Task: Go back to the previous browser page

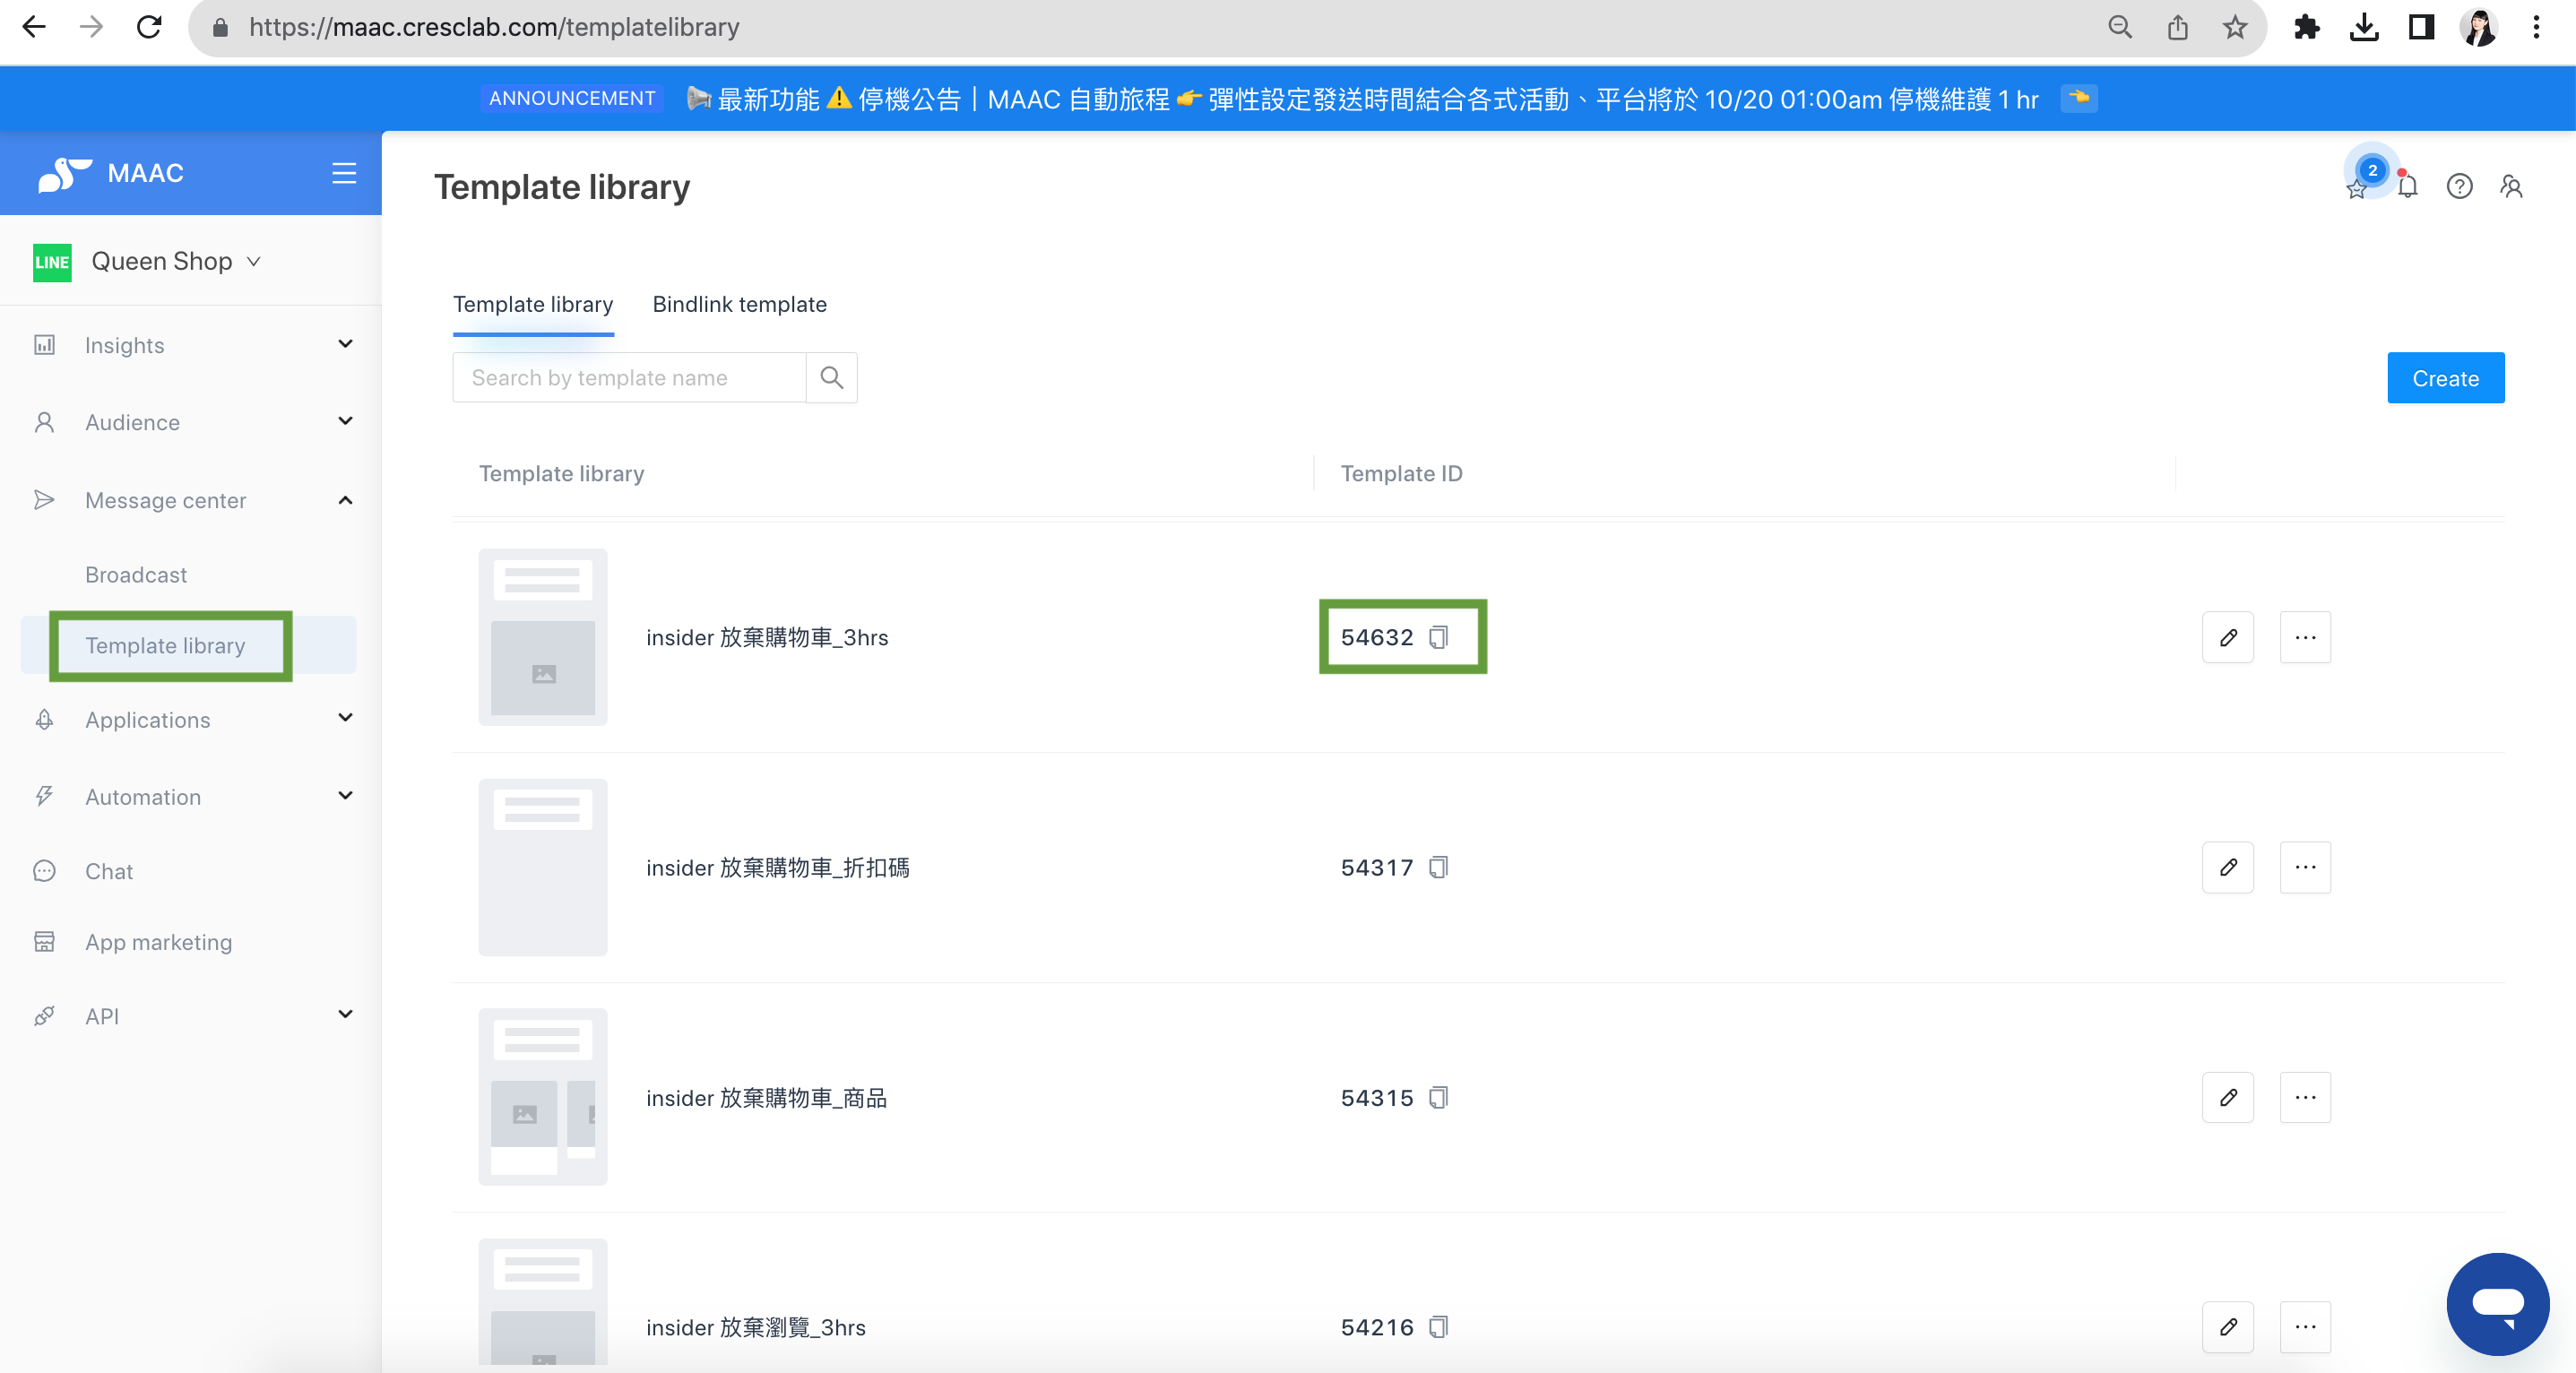Action: click(x=34, y=27)
